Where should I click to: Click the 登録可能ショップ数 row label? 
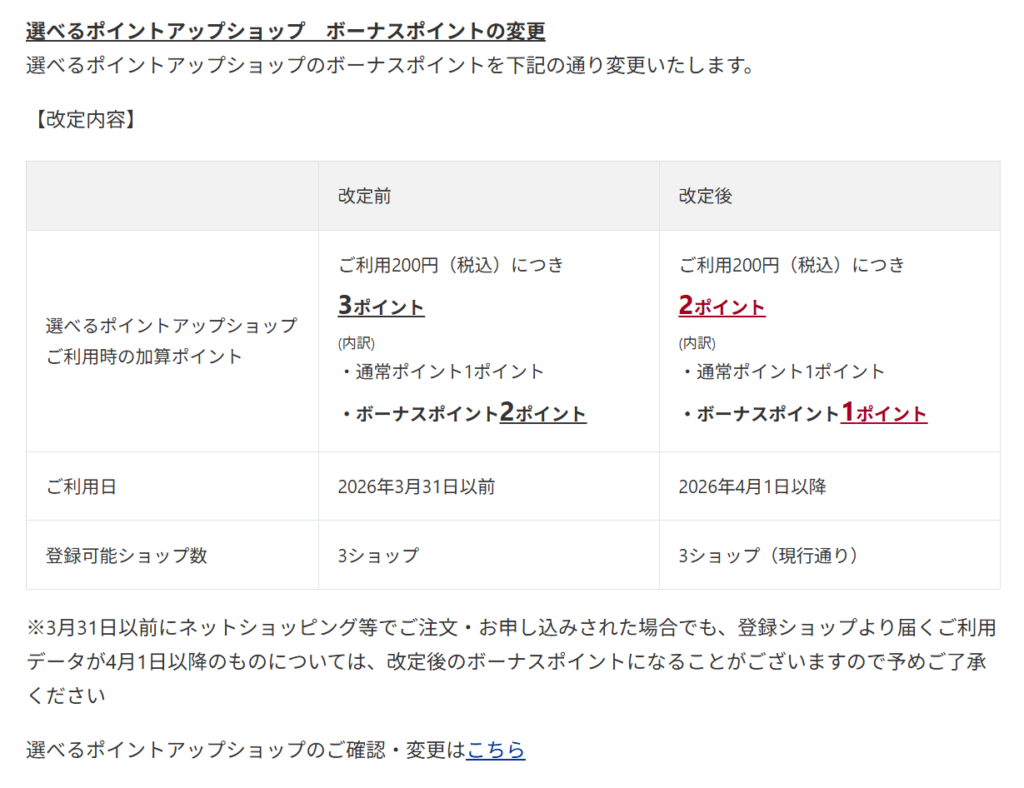click(x=127, y=556)
